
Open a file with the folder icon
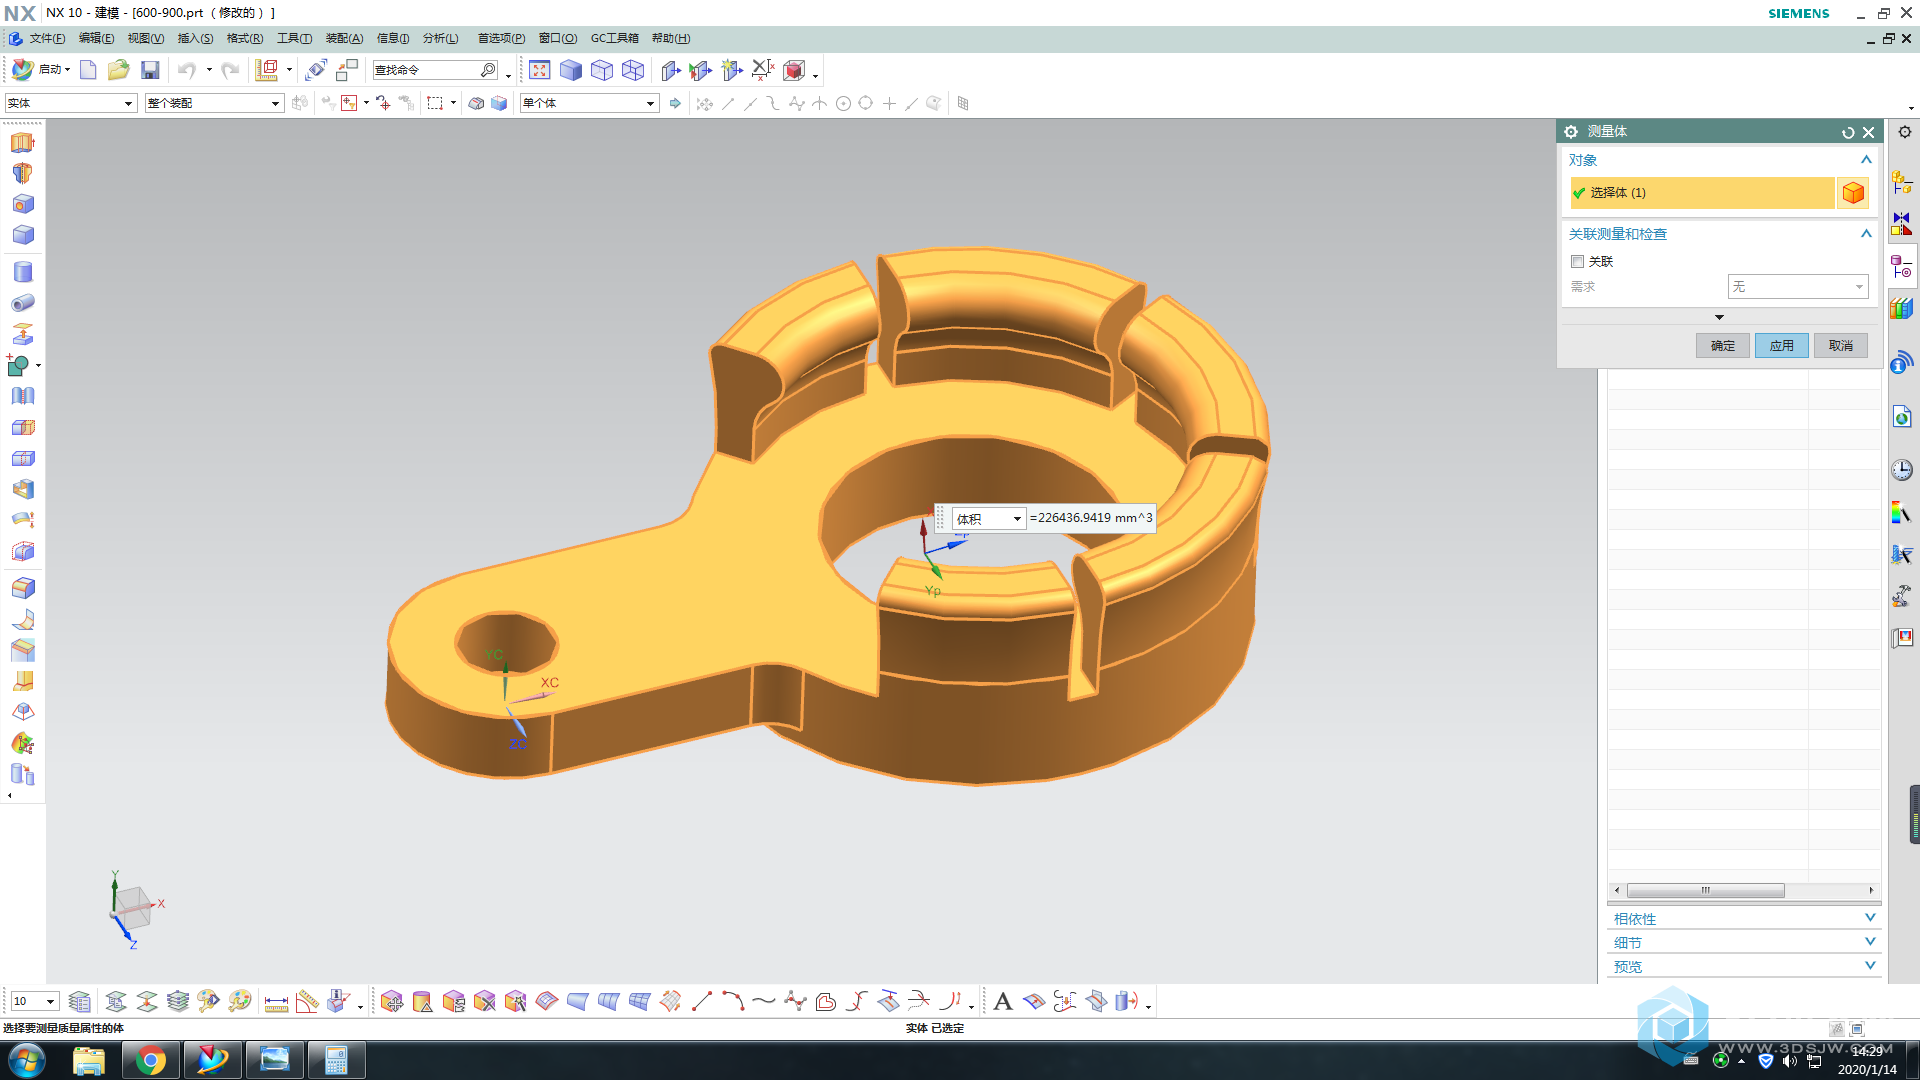point(119,70)
